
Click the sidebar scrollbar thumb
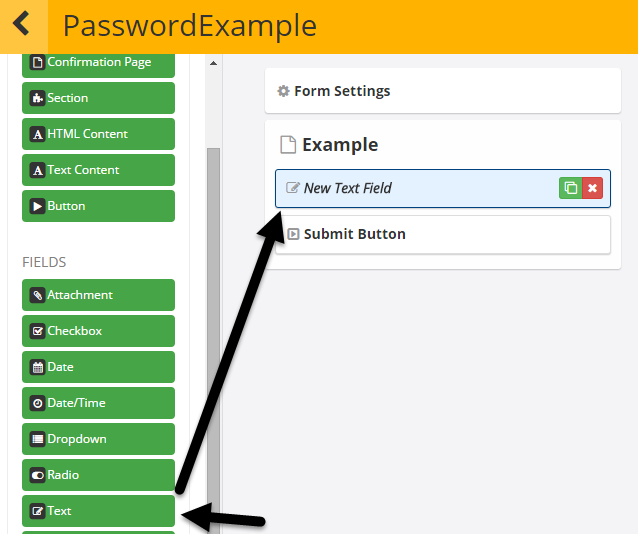(x=213, y=341)
